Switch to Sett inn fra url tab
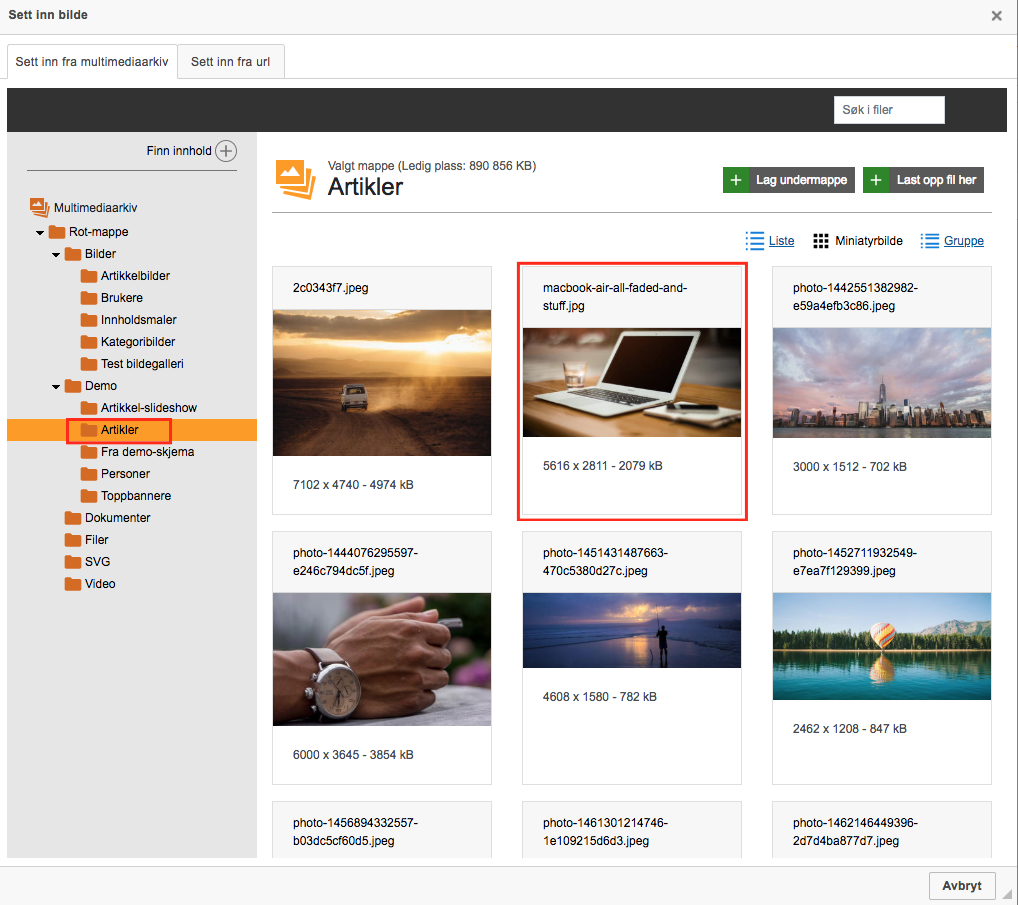Screen dimensions: 1018x905 (x=230, y=62)
